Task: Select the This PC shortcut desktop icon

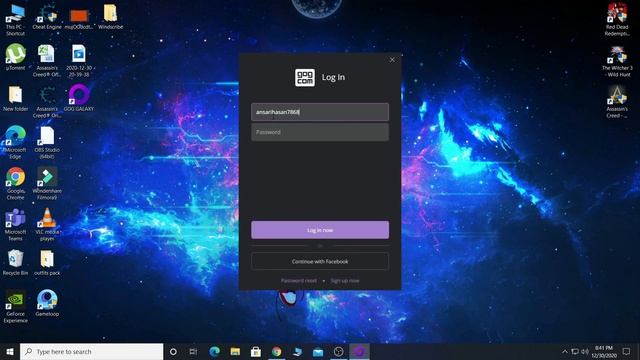Action: coord(15,20)
